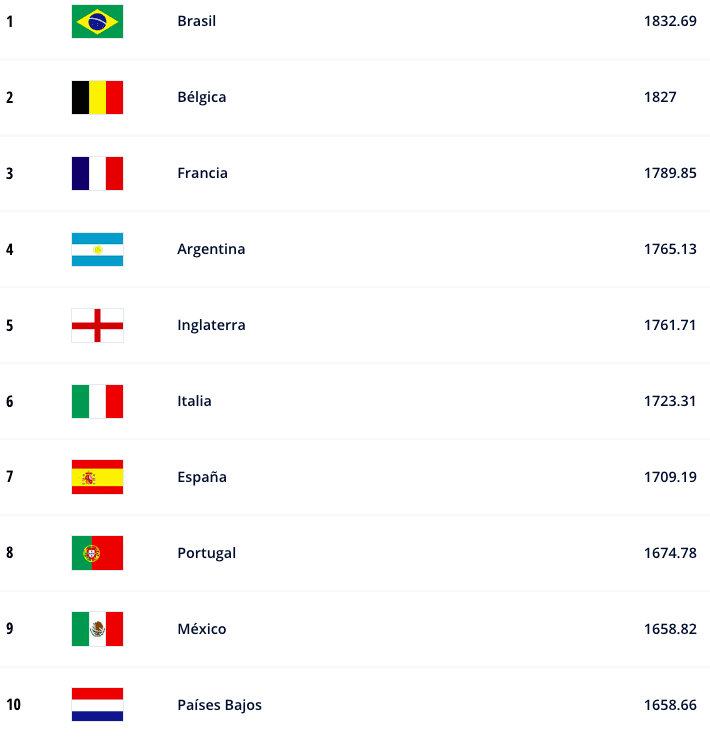The image size is (710, 740).
Task: Click the Argentina flag icon
Action: [x=97, y=249]
